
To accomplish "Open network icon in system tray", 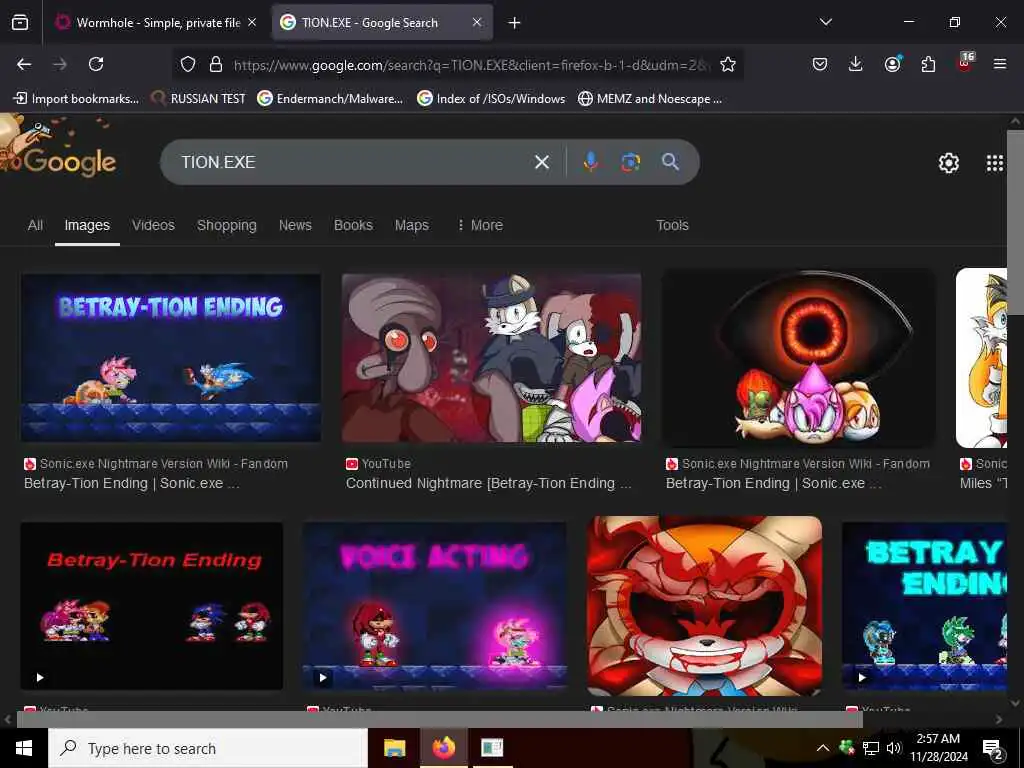I will tap(871, 748).
